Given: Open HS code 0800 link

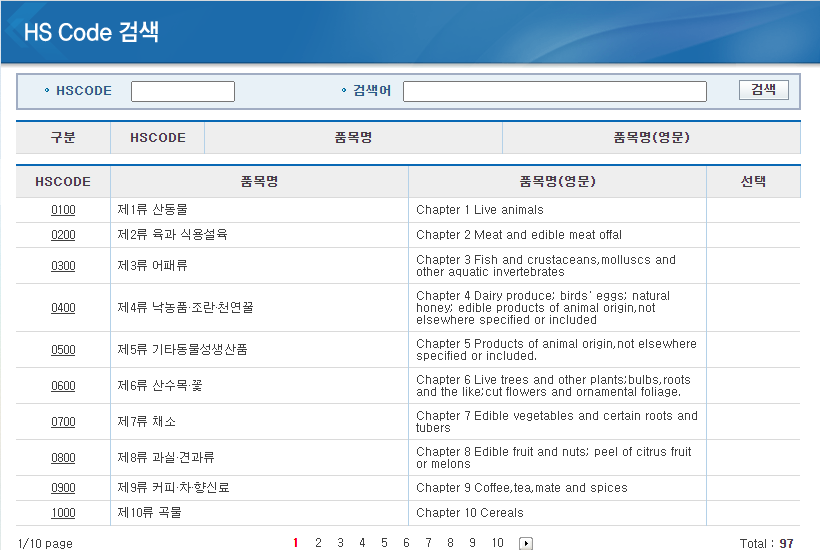Looking at the screenshot, I should 63,458.
